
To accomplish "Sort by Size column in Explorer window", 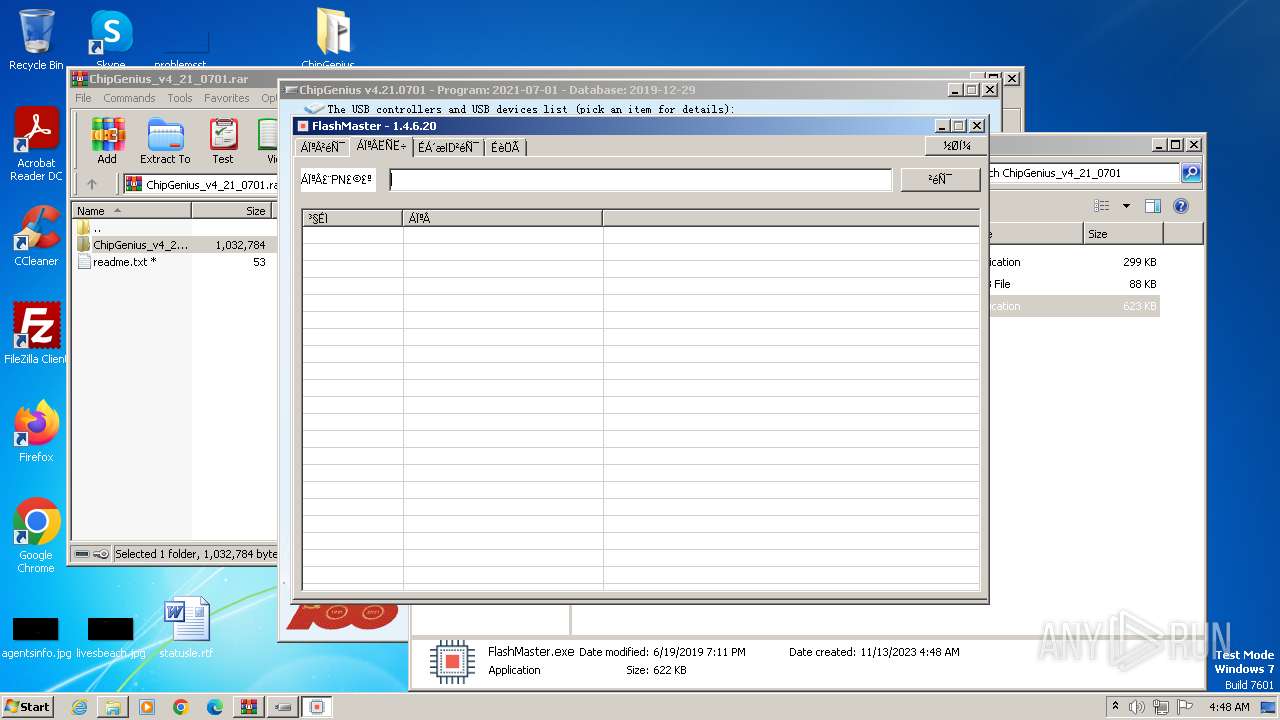I will [x=1123, y=234].
